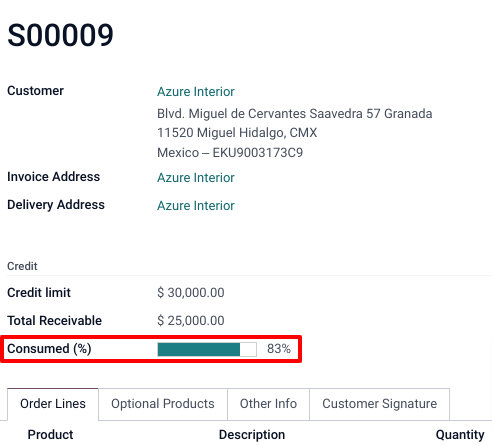Open the Delivery Address Azure Interior link
Screen dimensions: 492x446
coord(196,206)
